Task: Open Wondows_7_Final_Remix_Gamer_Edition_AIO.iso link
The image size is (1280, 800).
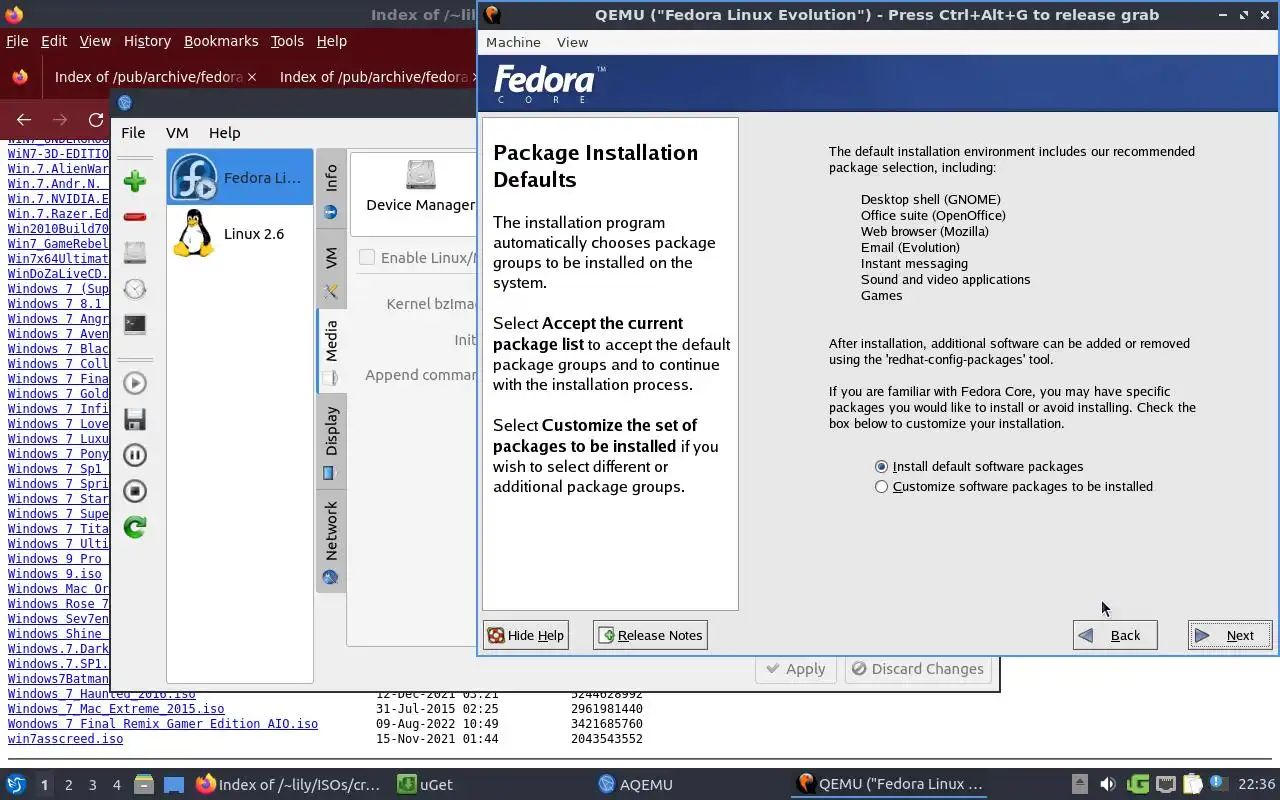Action: (x=163, y=724)
